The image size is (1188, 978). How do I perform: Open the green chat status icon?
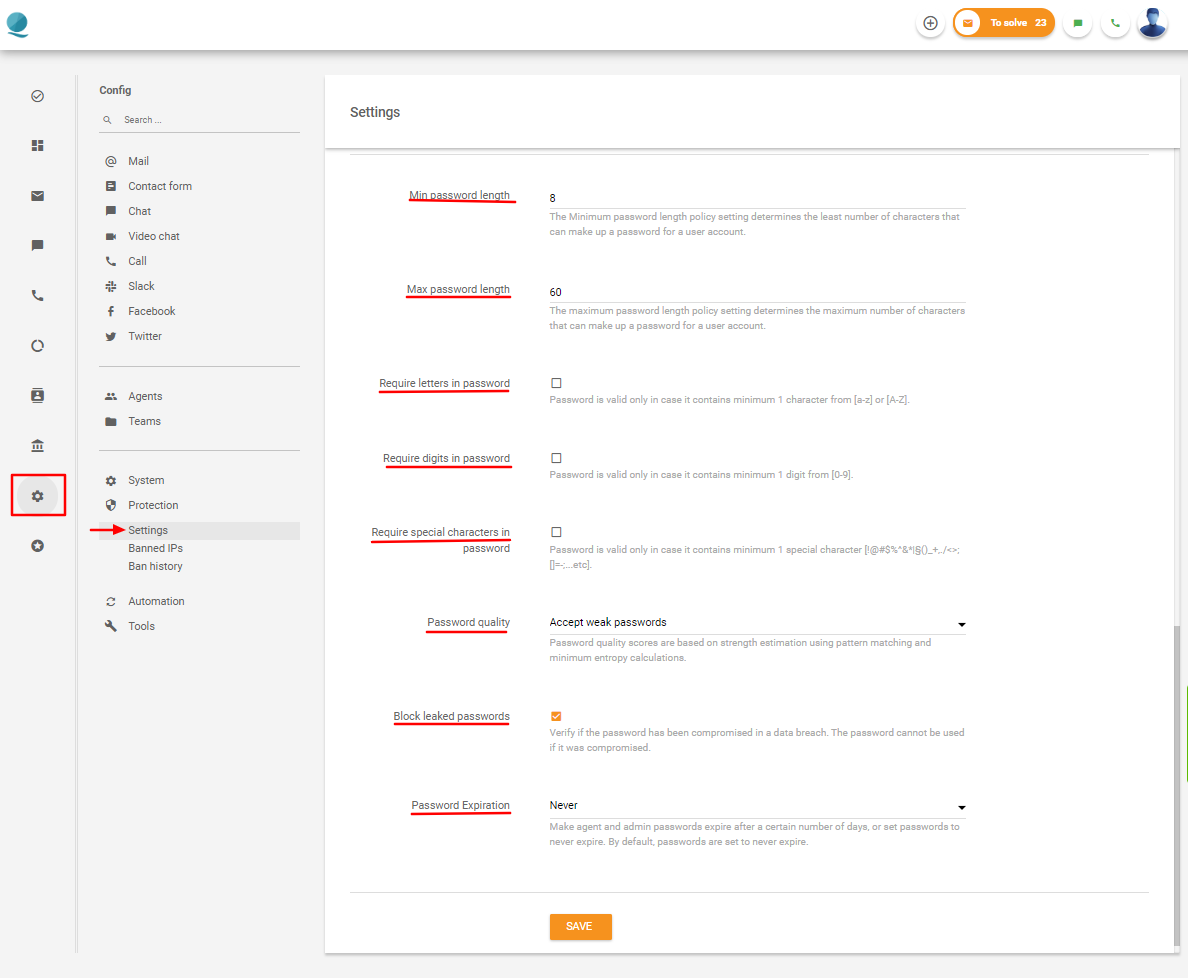click(1077, 23)
